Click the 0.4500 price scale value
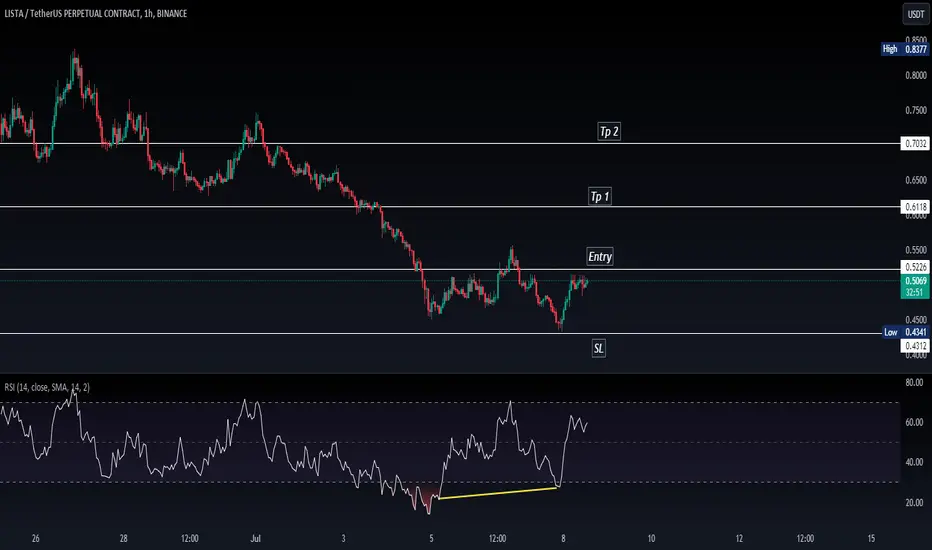The width and height of the screenshot is (932, 550). (916, 320)
